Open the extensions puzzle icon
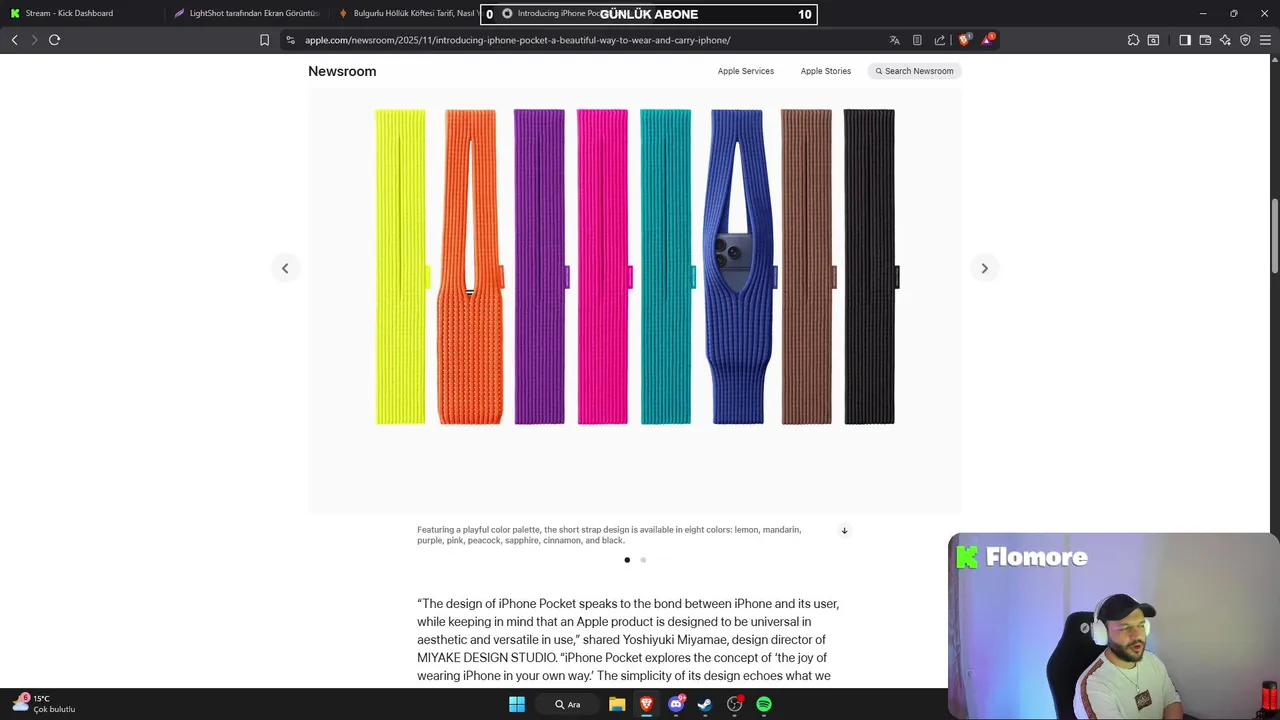1280x720 pixels. pos(1133,40)
